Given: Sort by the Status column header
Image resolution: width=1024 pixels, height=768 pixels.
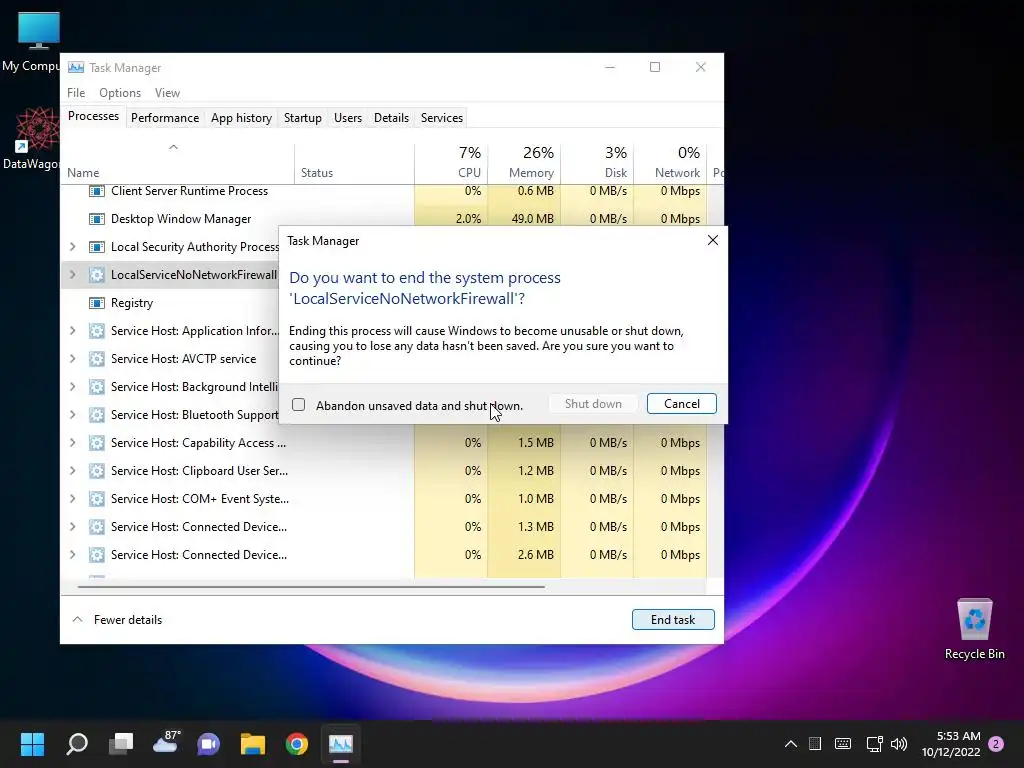Looking at the screenshot, I should pyautogui.click(x=354, y=163).
